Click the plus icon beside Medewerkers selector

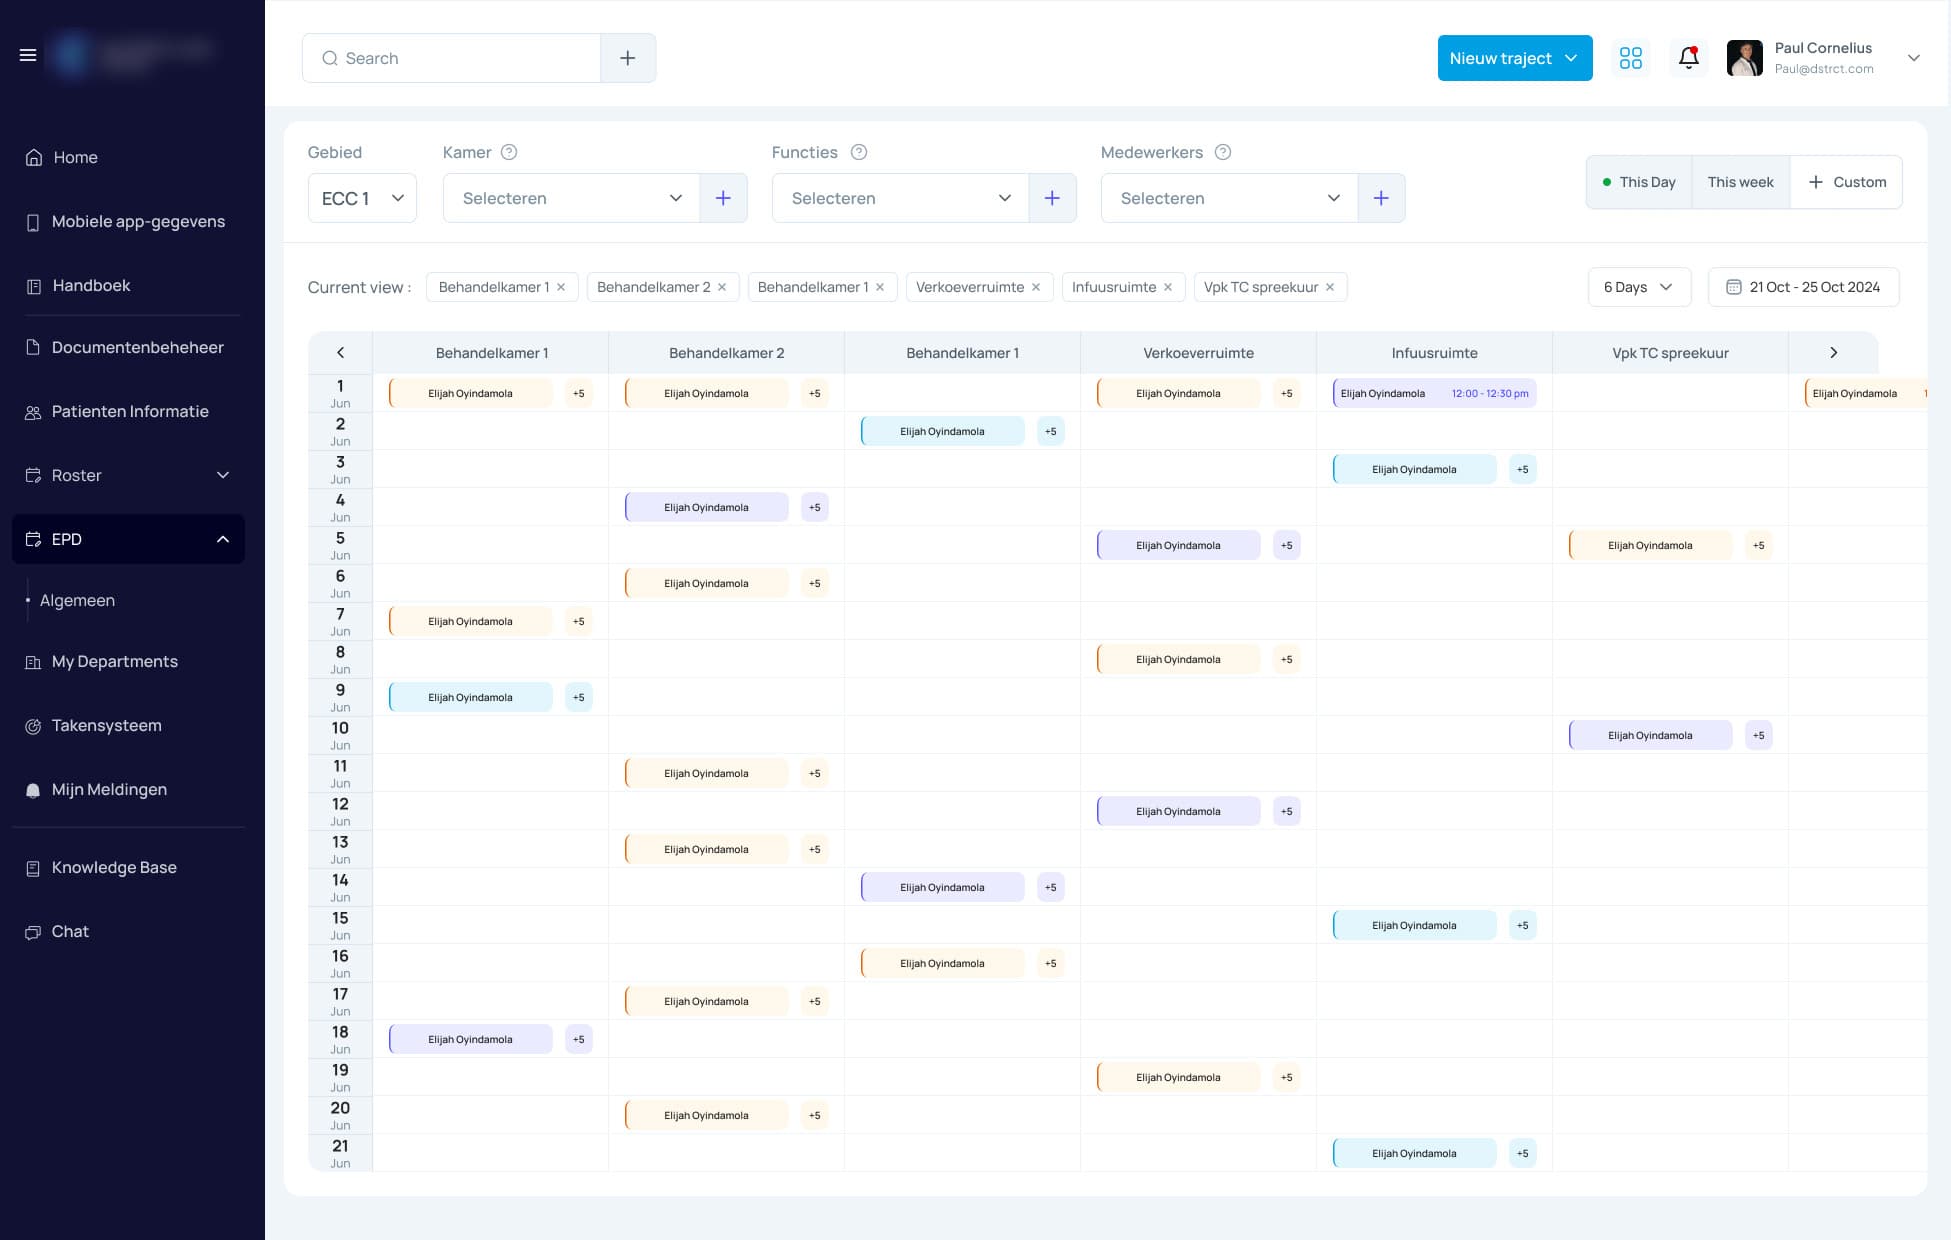[1381, 197]
